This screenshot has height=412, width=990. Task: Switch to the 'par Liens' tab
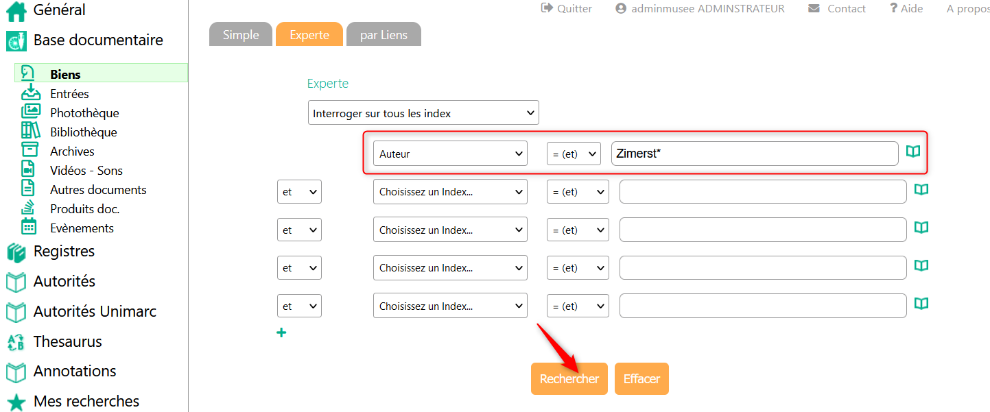384,34
